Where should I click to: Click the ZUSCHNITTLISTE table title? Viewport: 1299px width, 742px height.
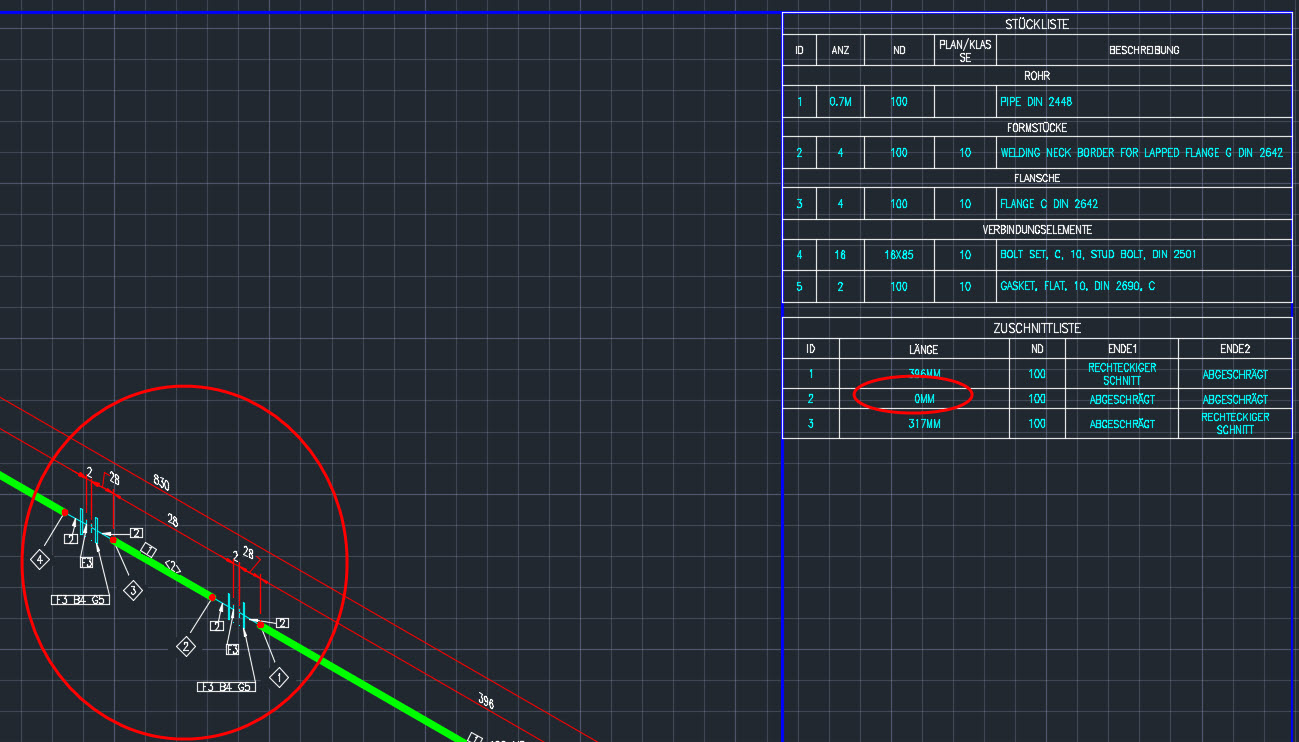pos(1037,328)
